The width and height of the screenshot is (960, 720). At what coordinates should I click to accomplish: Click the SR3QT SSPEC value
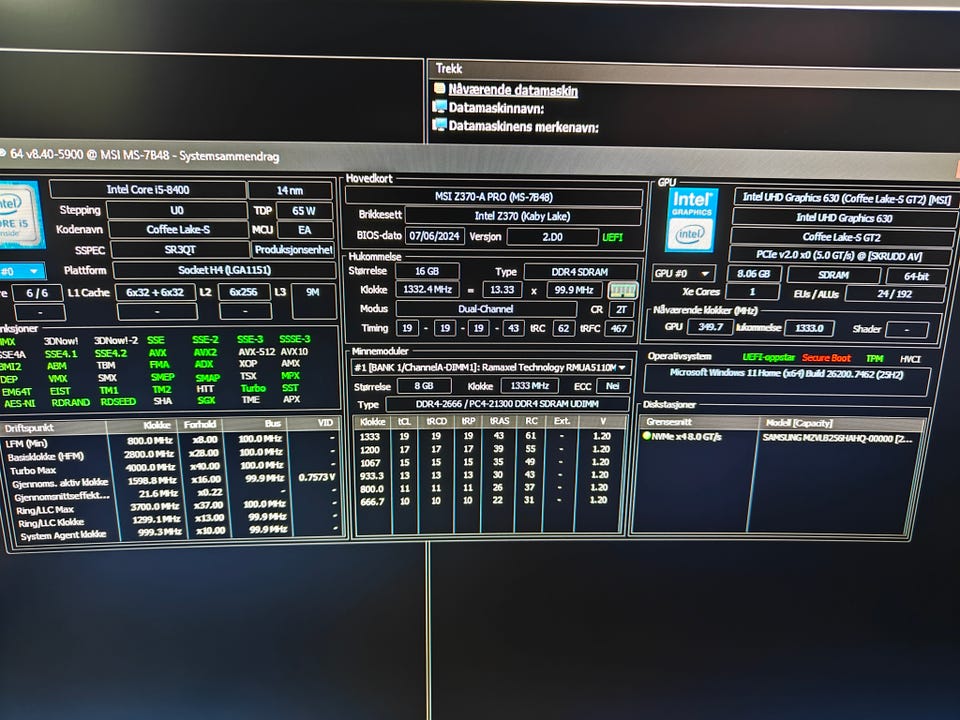tap(179, 250)
